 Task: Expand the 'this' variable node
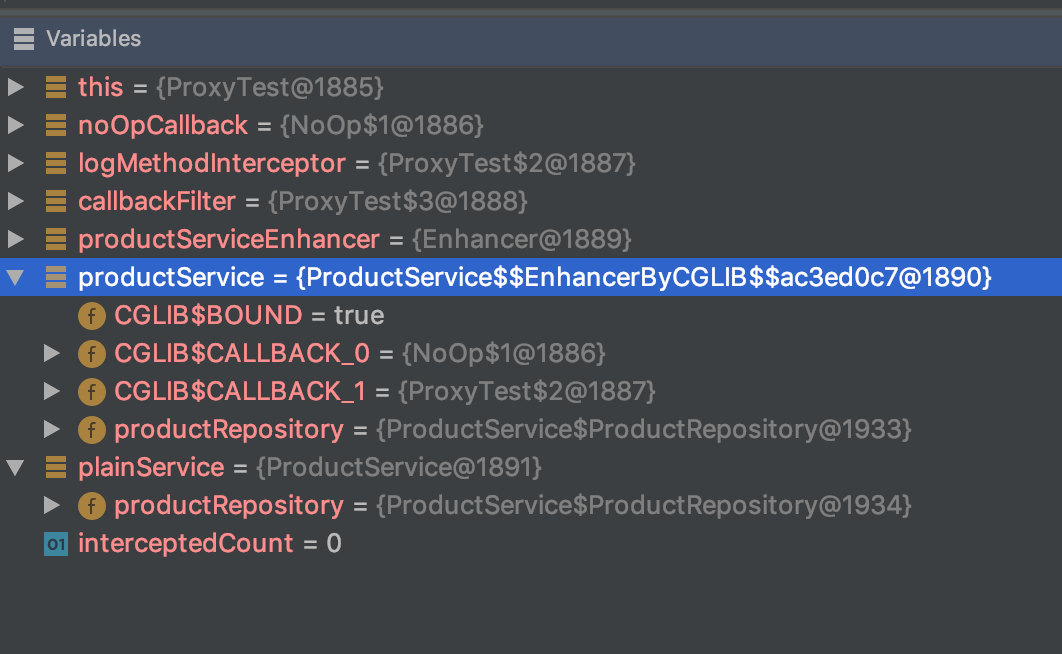pyautogui.click(x=16, y=87)
